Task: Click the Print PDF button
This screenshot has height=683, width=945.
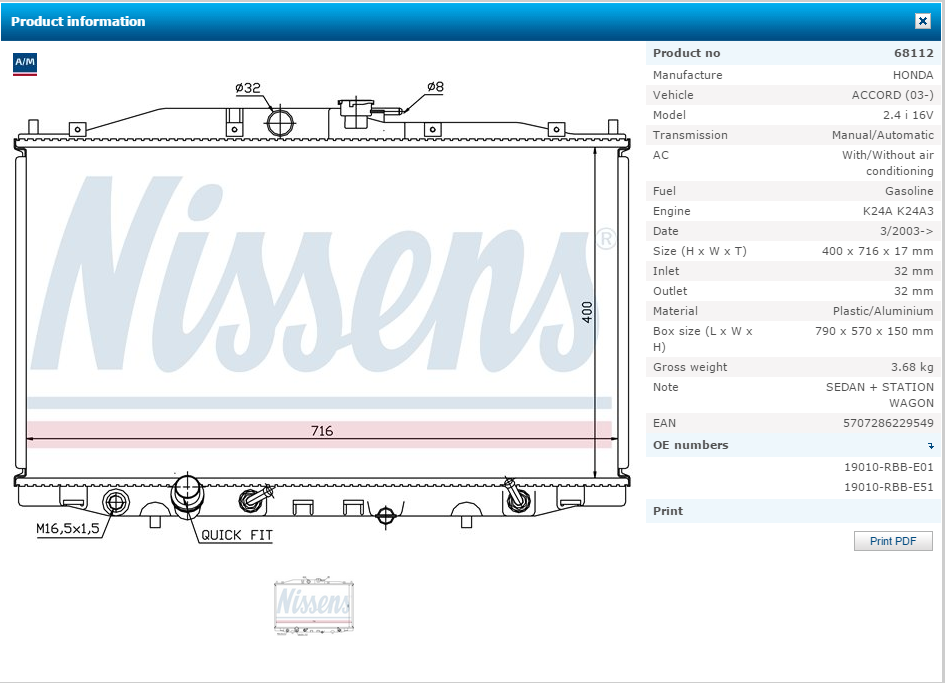Action: [x=893, y=541]
